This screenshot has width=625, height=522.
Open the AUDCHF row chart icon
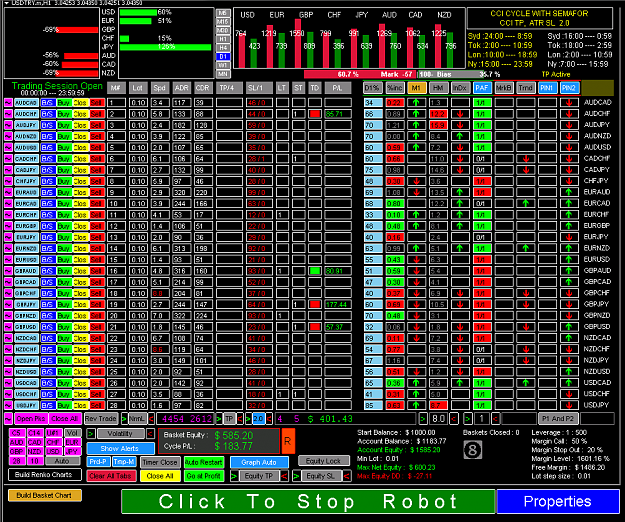[x=8, y=114]
